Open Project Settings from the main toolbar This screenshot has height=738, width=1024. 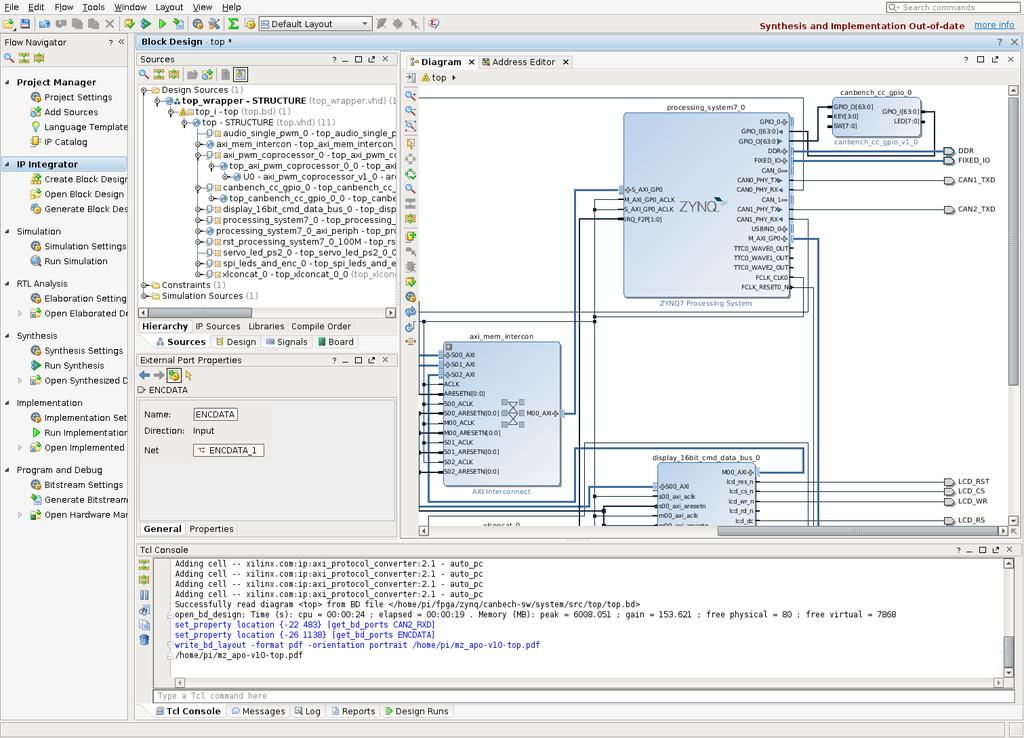(198, 24)
